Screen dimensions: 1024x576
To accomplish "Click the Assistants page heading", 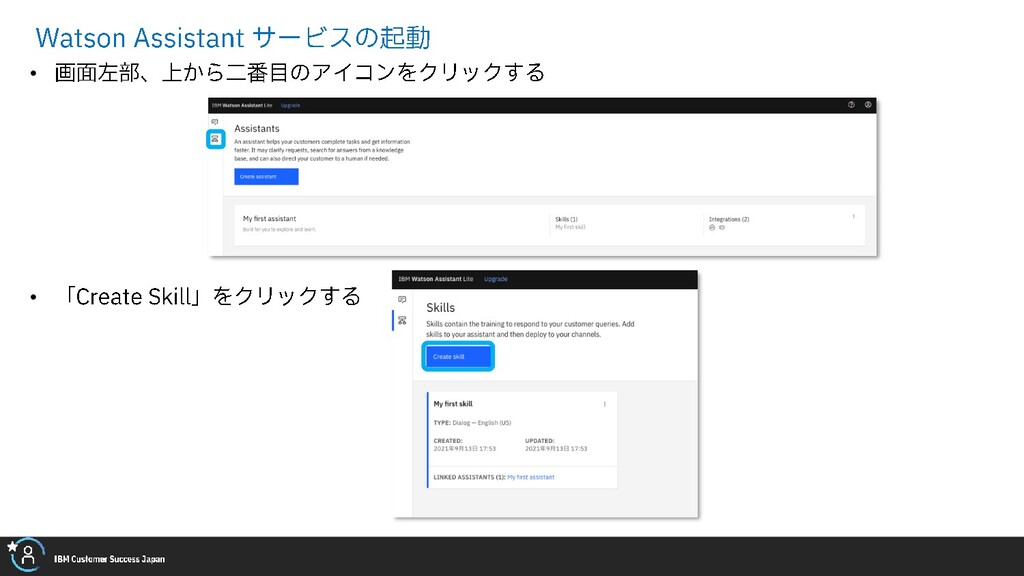I will (257, 129).
